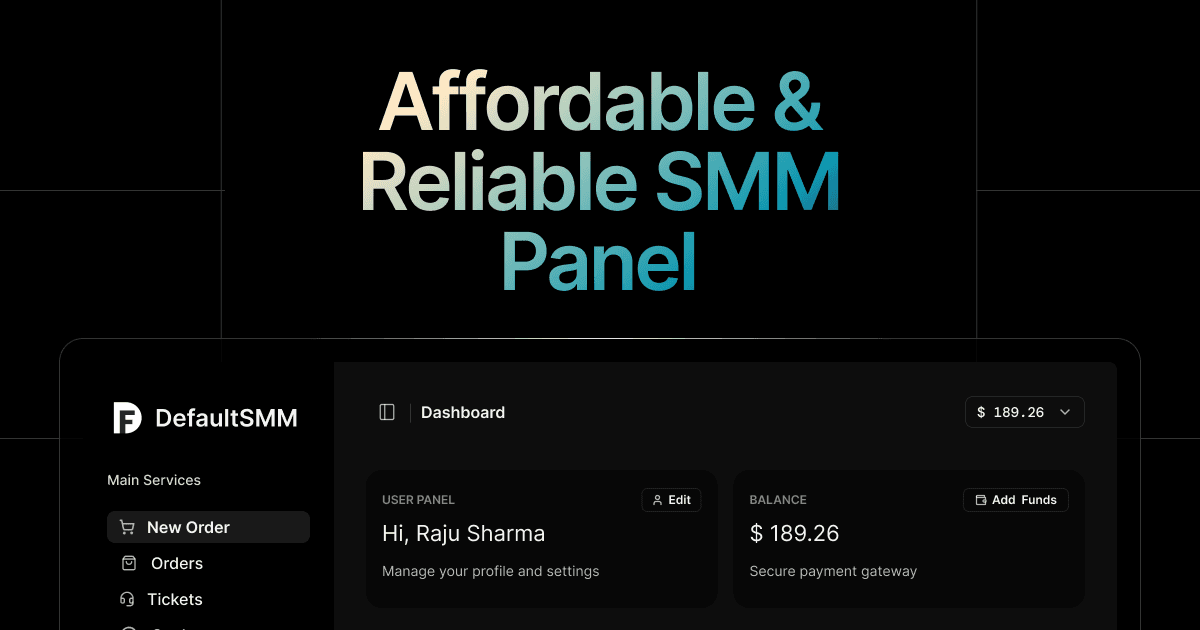Select the New Order sidebar label
Screen dimensions: 1200x630
(188, 527)
